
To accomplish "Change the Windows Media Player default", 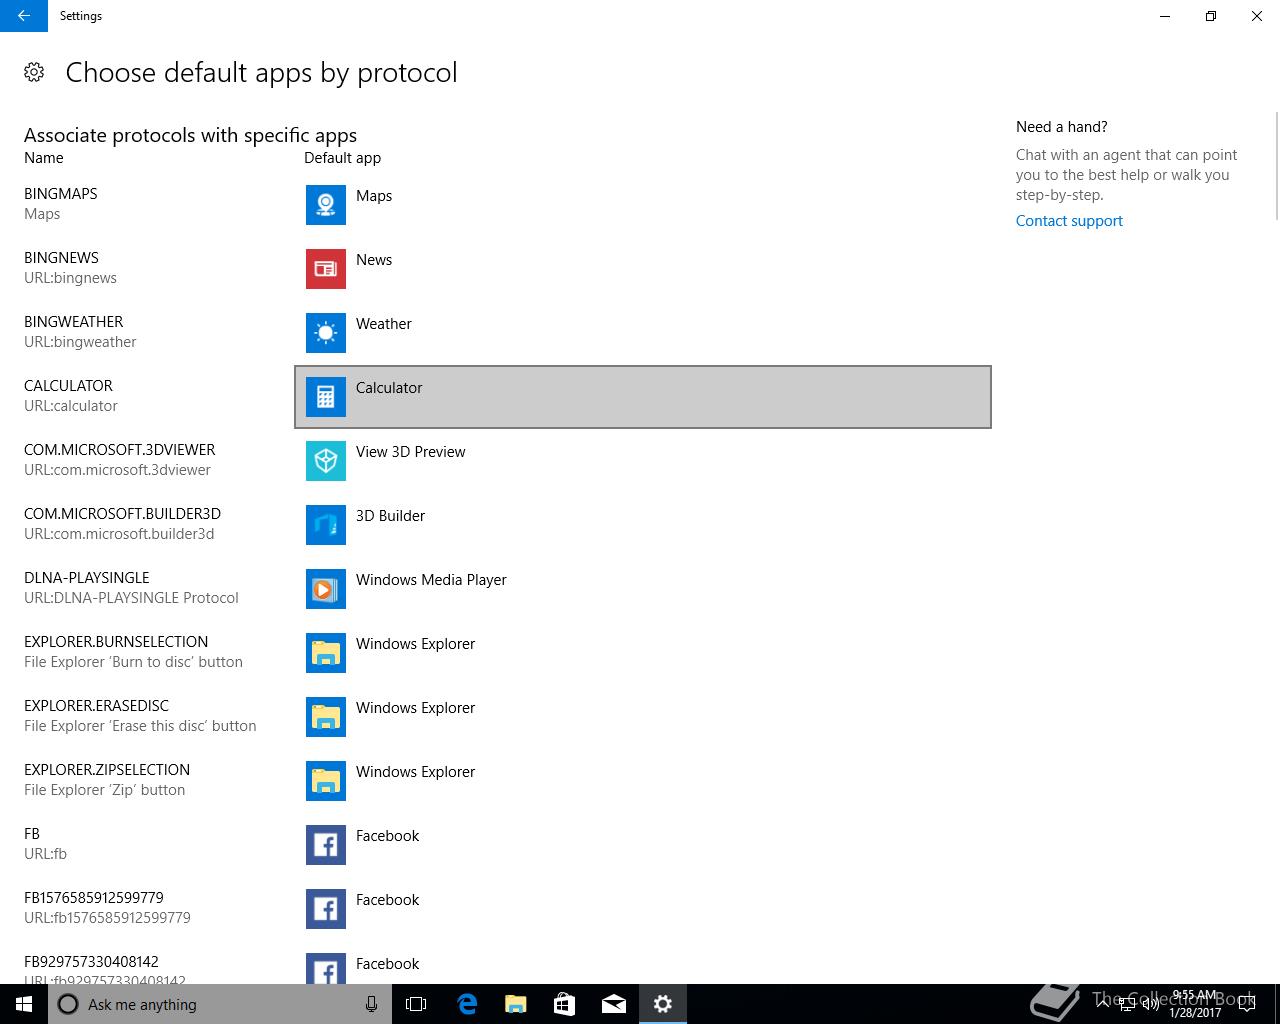I will click(643, 589).
